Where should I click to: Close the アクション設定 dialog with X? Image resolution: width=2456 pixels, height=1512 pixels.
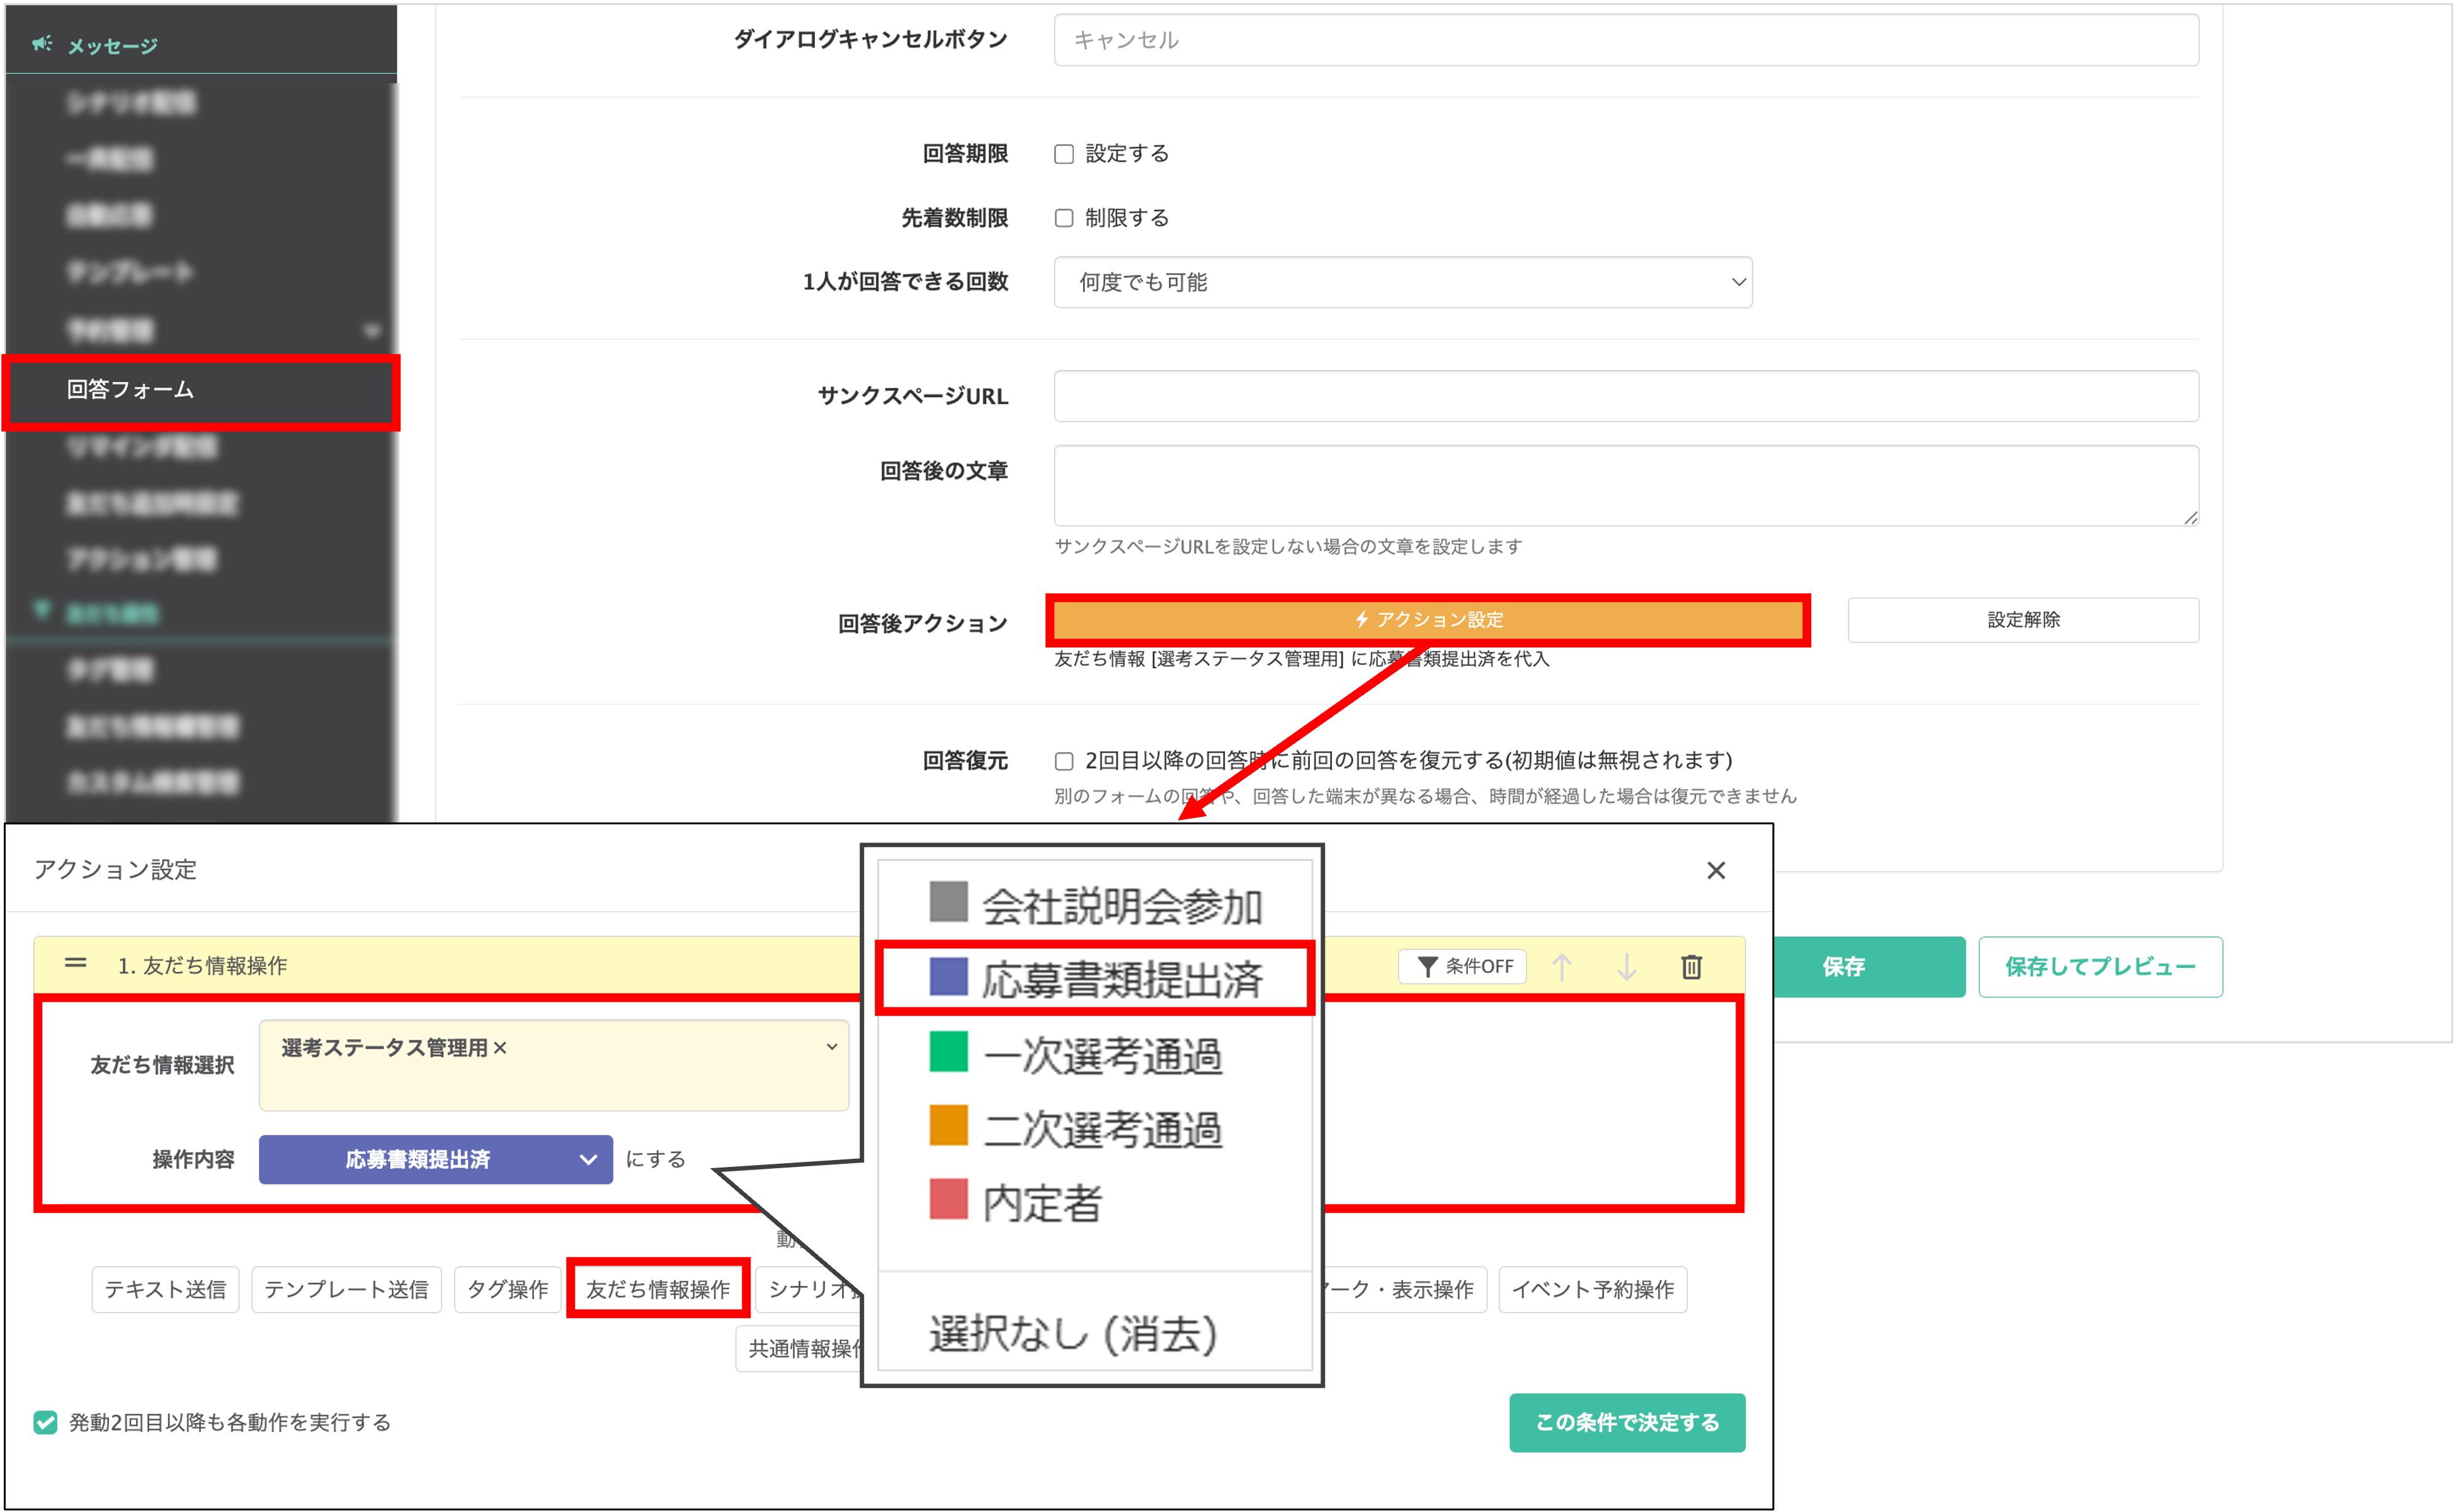pos(1716,870)
